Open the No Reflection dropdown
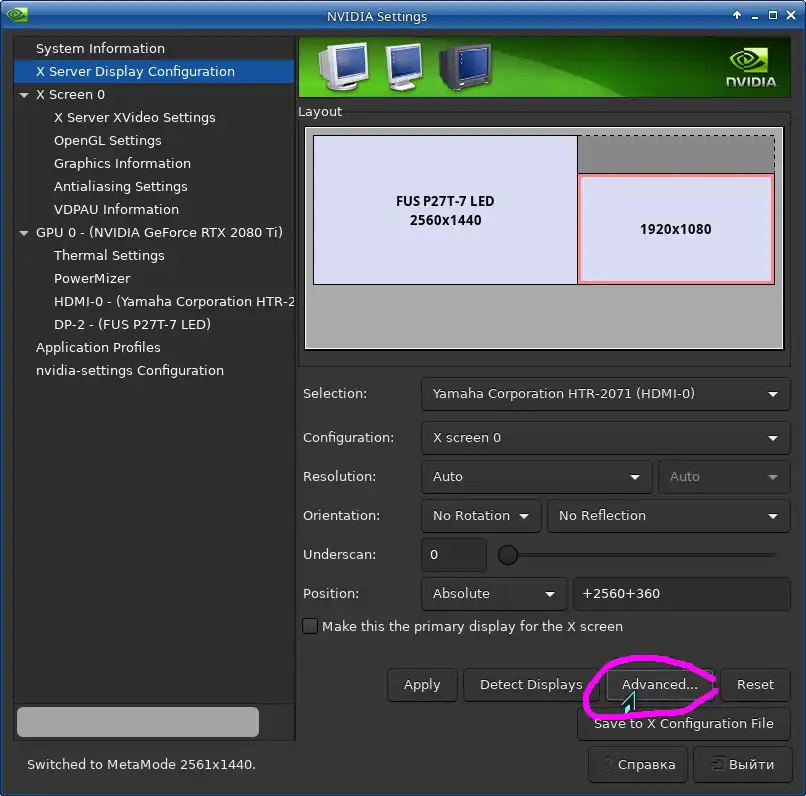This screenshot has height=796, width=806. [x=668, y=515]
